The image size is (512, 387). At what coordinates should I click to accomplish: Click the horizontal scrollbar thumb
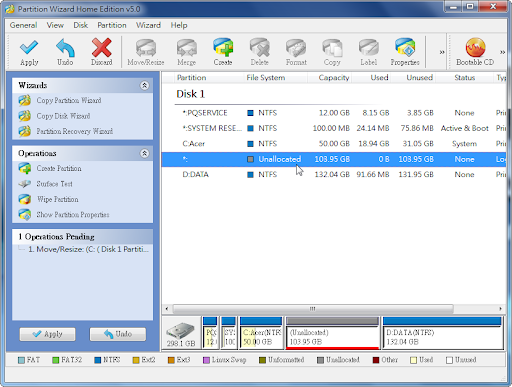click(313, 309)
